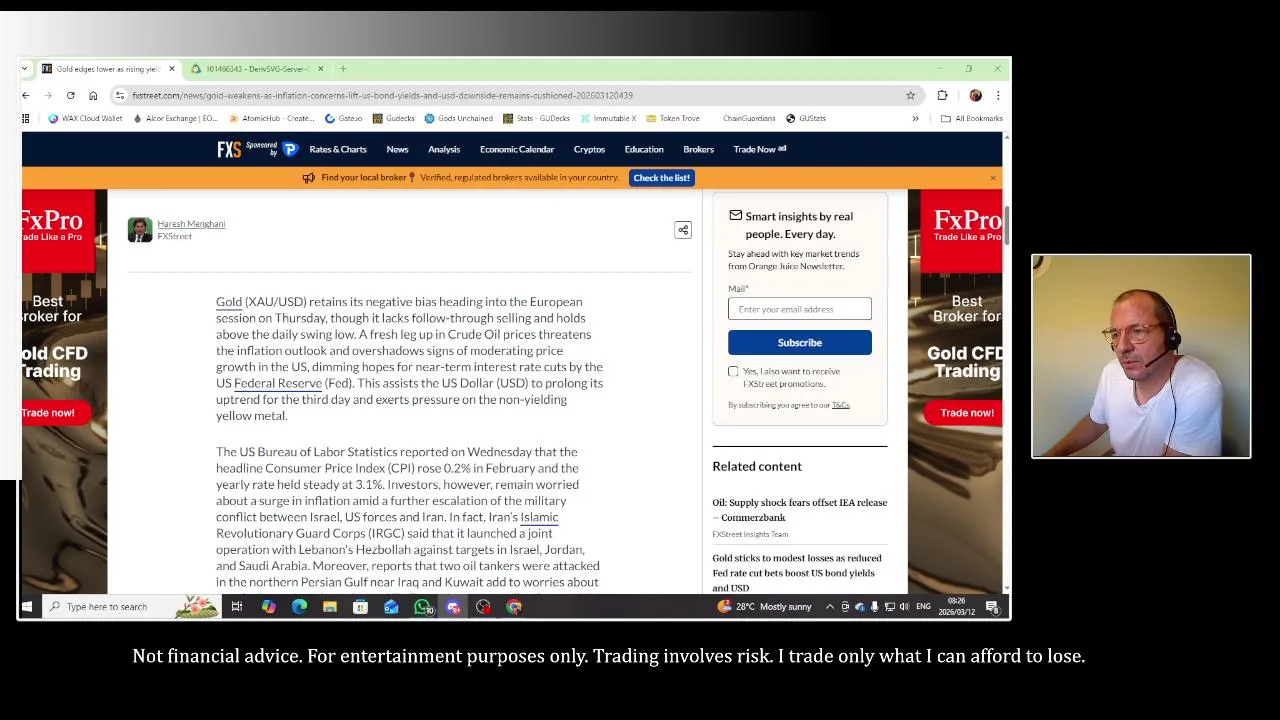Click the browser Back arrow
This screenshot has width=1280, height=720.
pos(26,95)
